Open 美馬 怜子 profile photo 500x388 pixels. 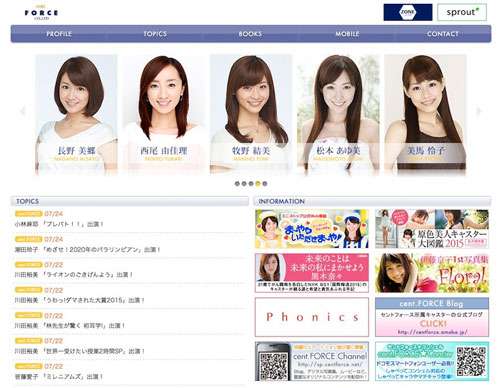pos(425,115)
